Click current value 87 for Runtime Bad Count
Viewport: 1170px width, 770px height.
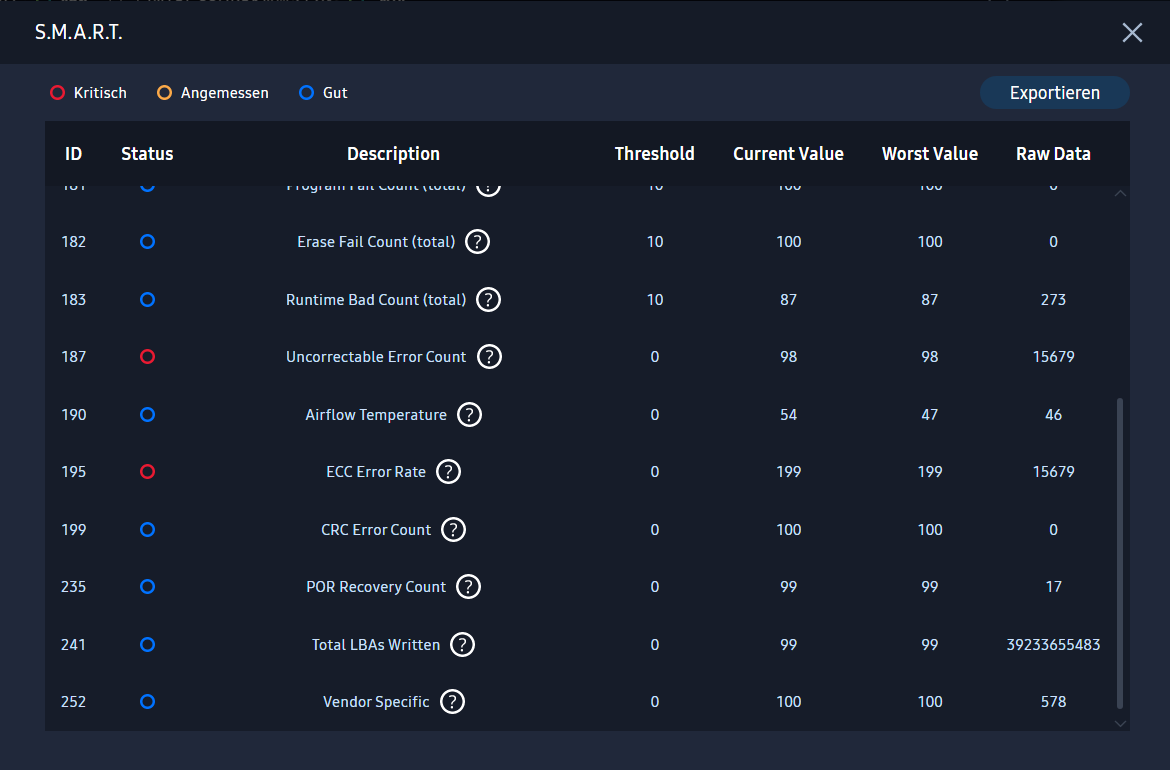click(x=789, y=300)
